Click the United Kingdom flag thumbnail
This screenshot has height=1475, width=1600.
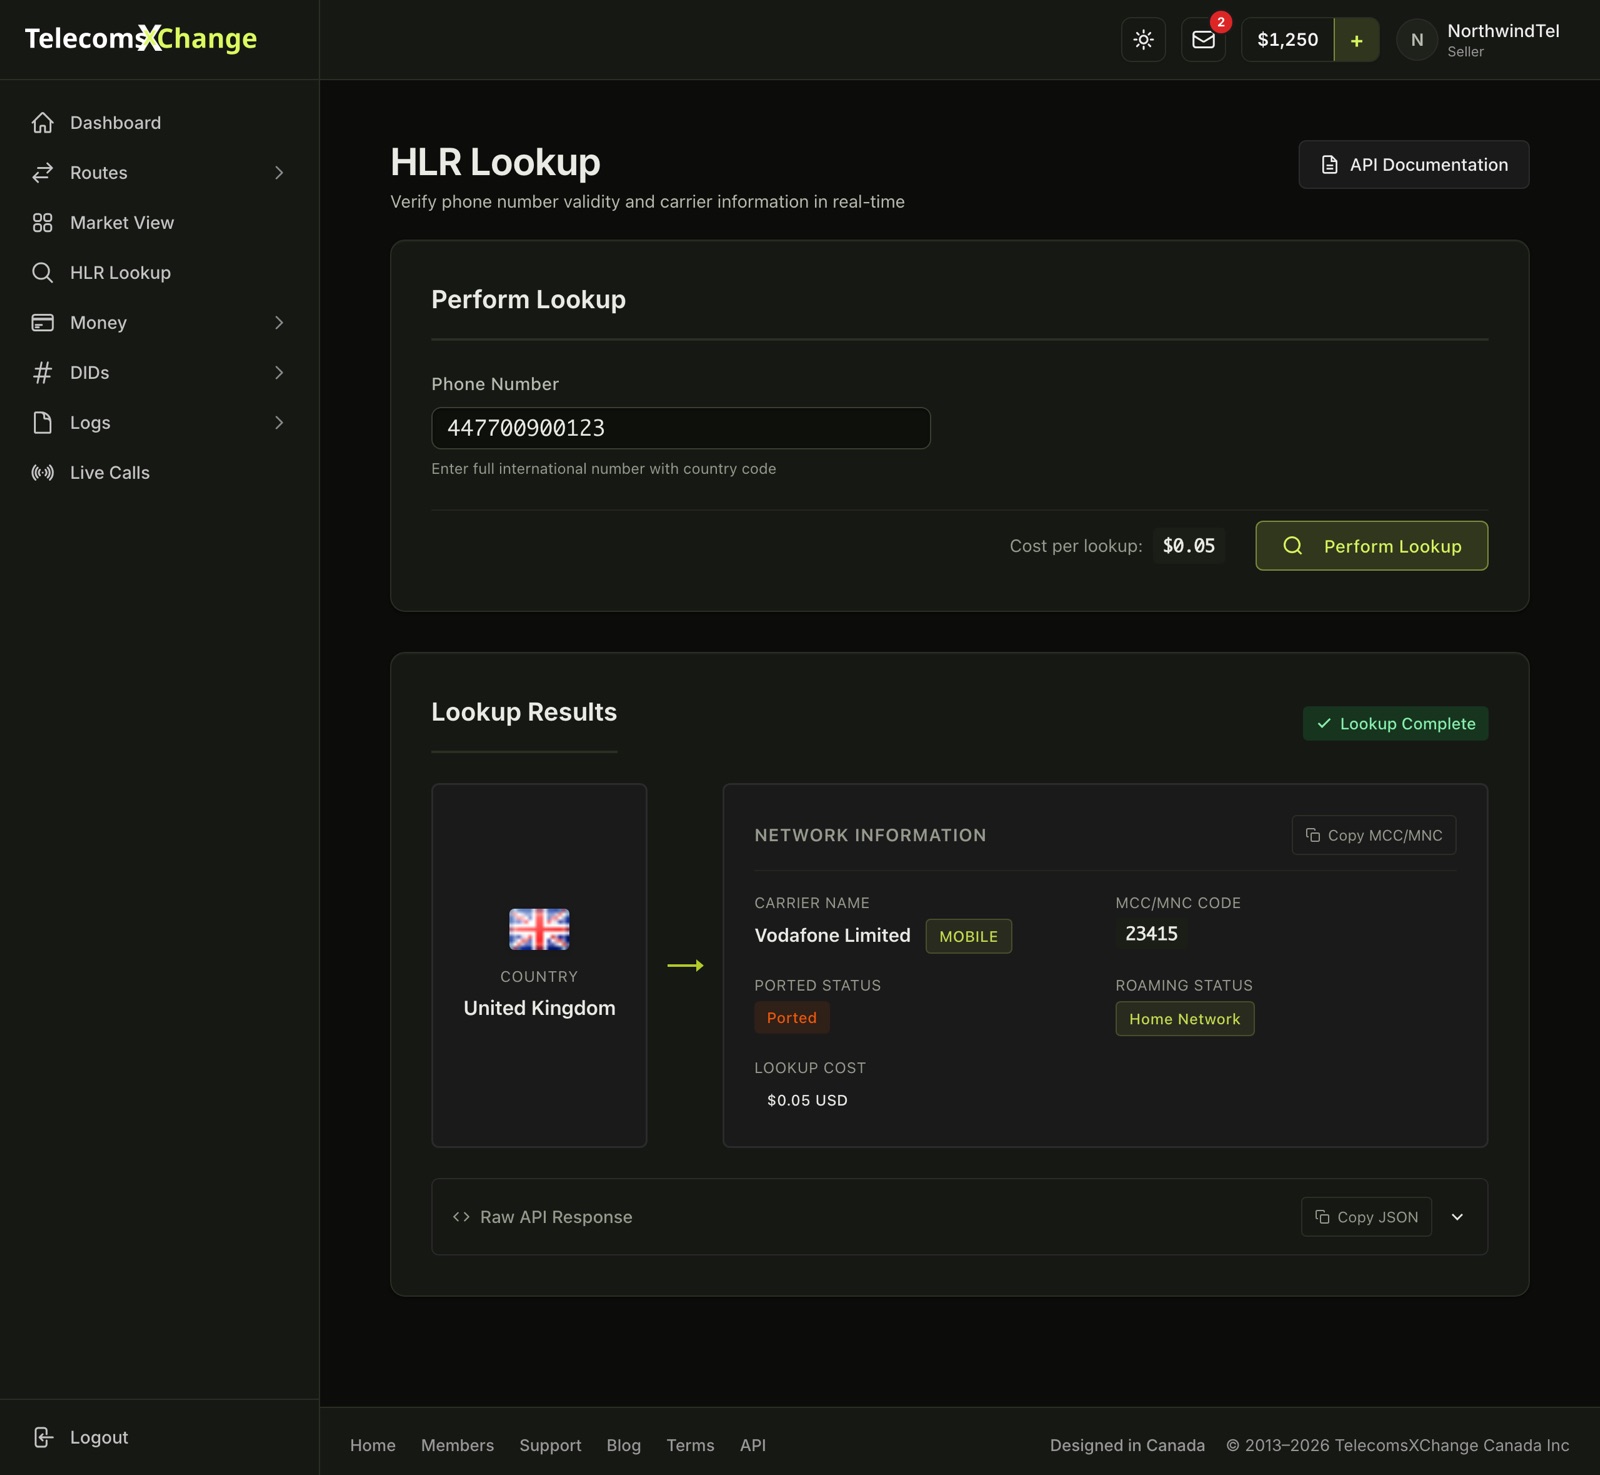point(539,930)
